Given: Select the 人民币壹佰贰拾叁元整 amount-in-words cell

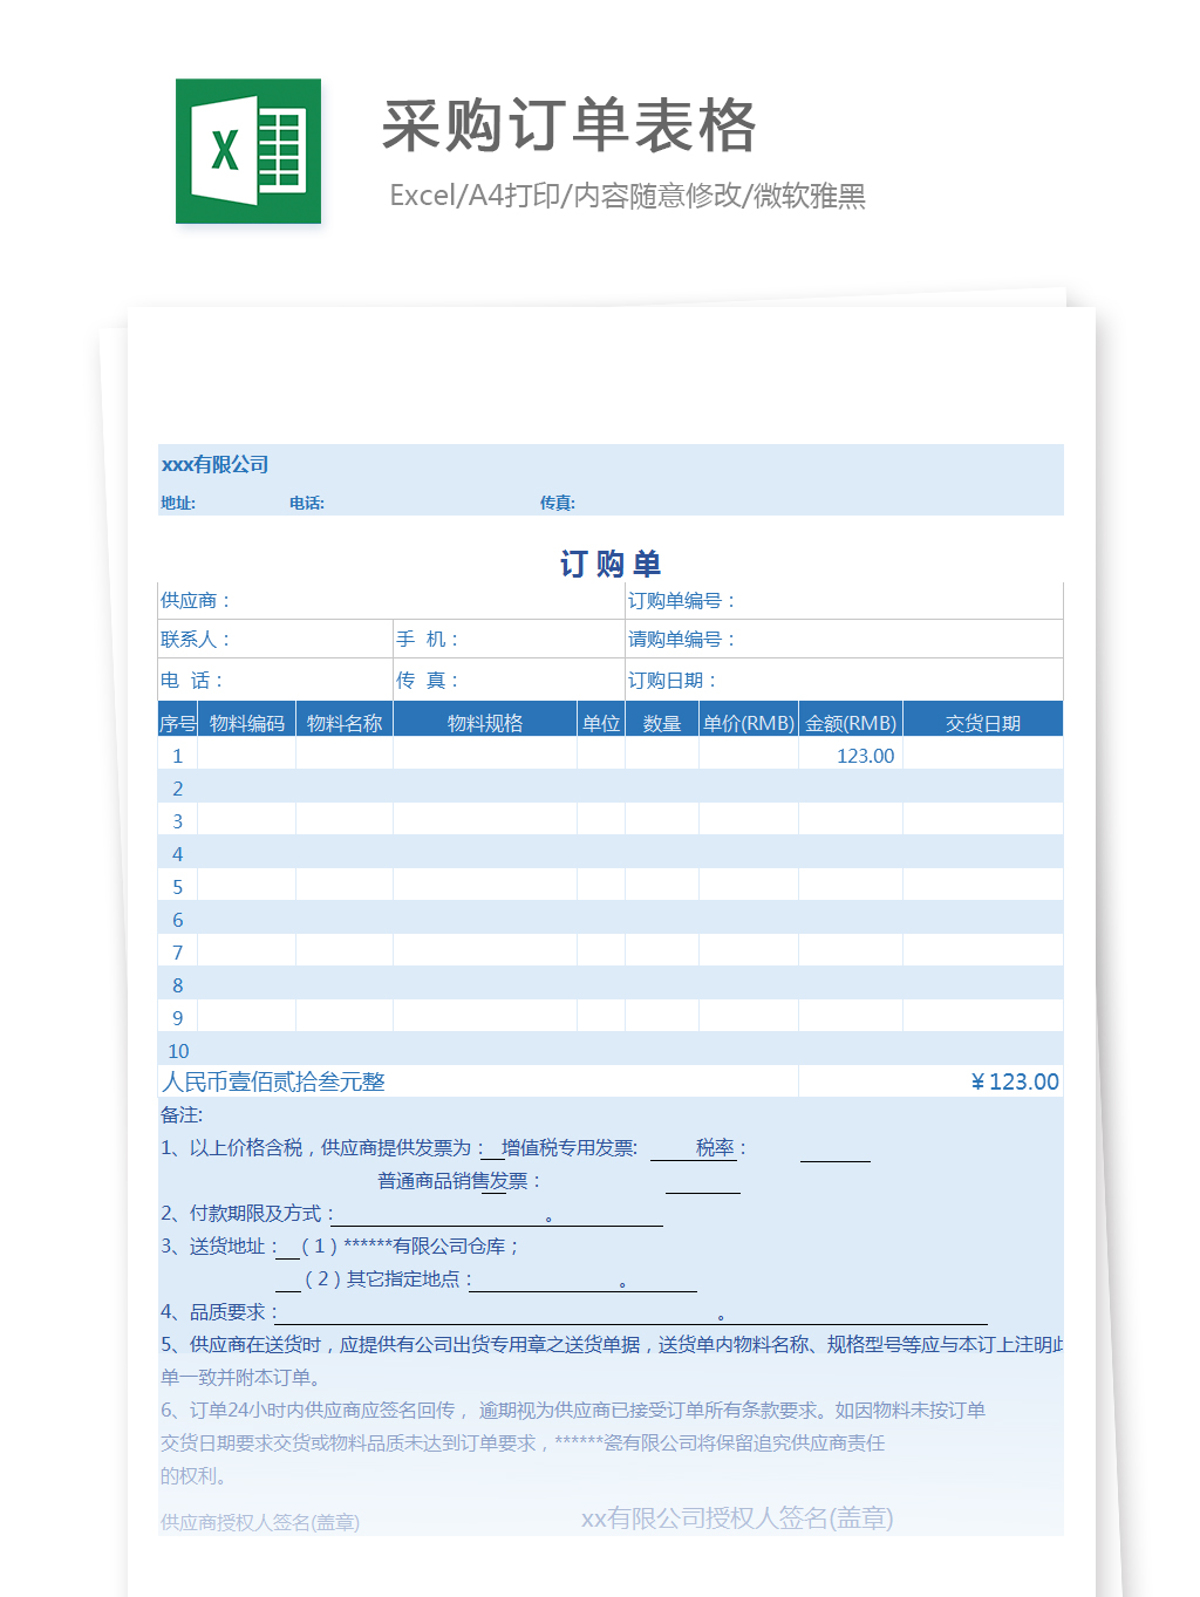Looking at the screenshot, I should [x=273, y=1082].
